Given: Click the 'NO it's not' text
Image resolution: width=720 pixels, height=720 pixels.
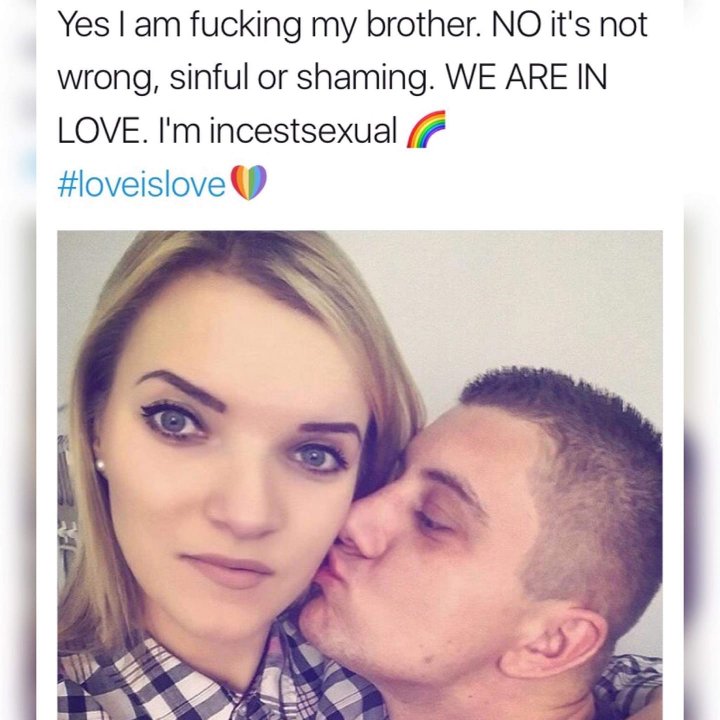Looking at the screenshot, I should (569, 24).
